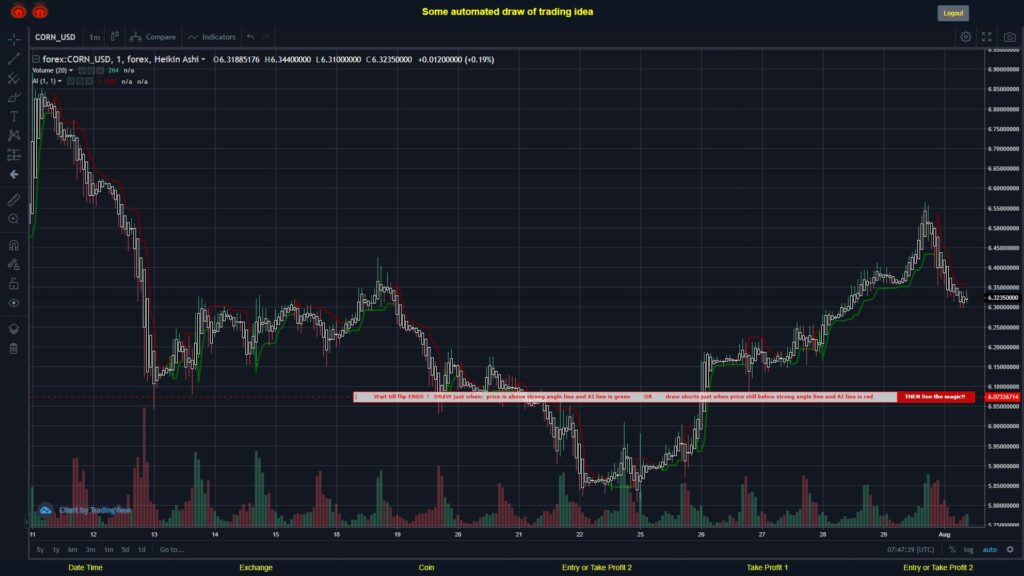Viewport: 1024px width, 576px height.
Task: Open the bottom-right axis settings gear
Action: [x=1010, y=550]
